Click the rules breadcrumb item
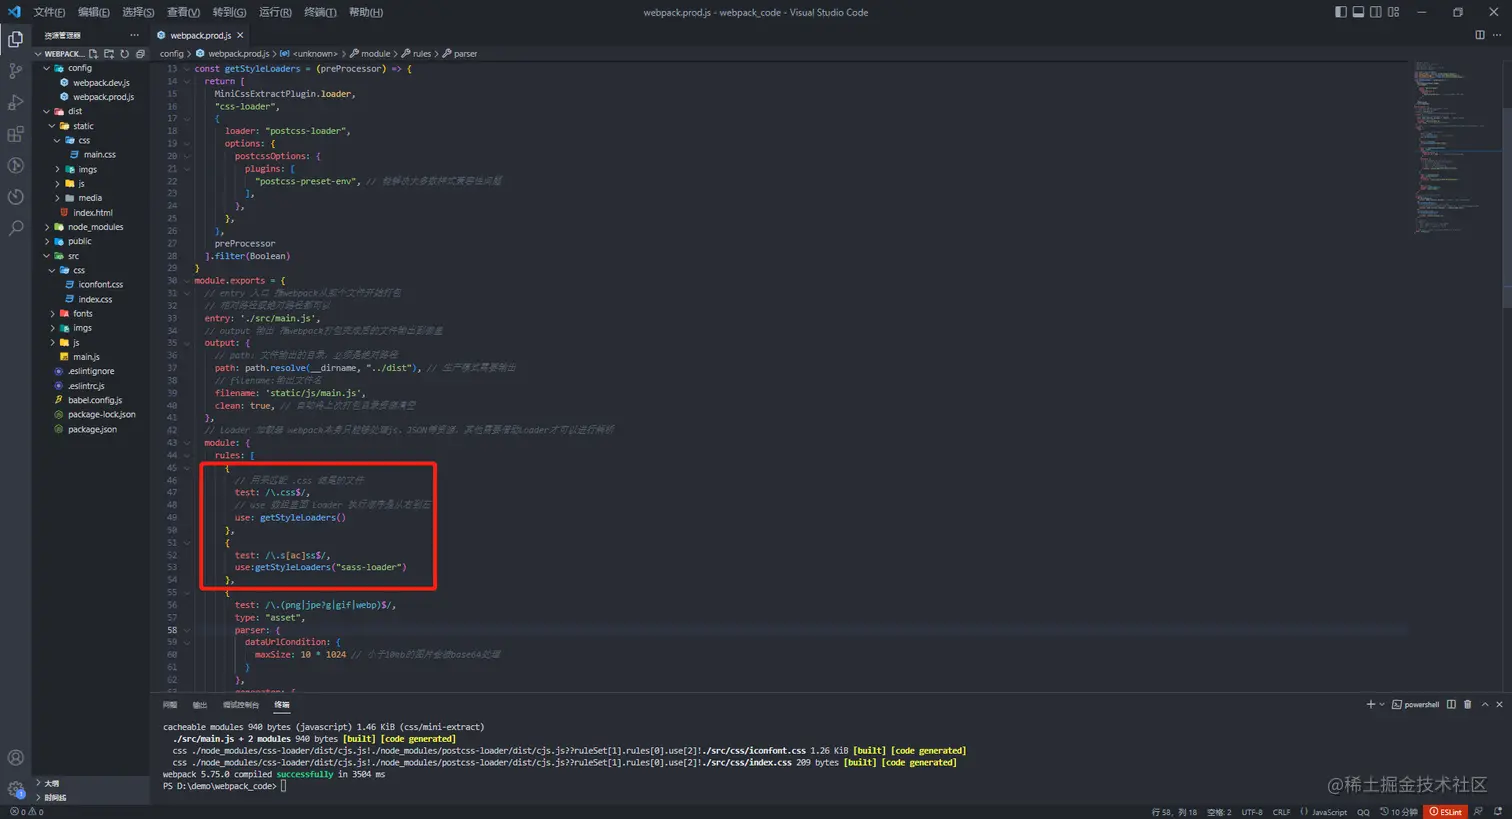1512x819 pixels. (x=416, y=54)
